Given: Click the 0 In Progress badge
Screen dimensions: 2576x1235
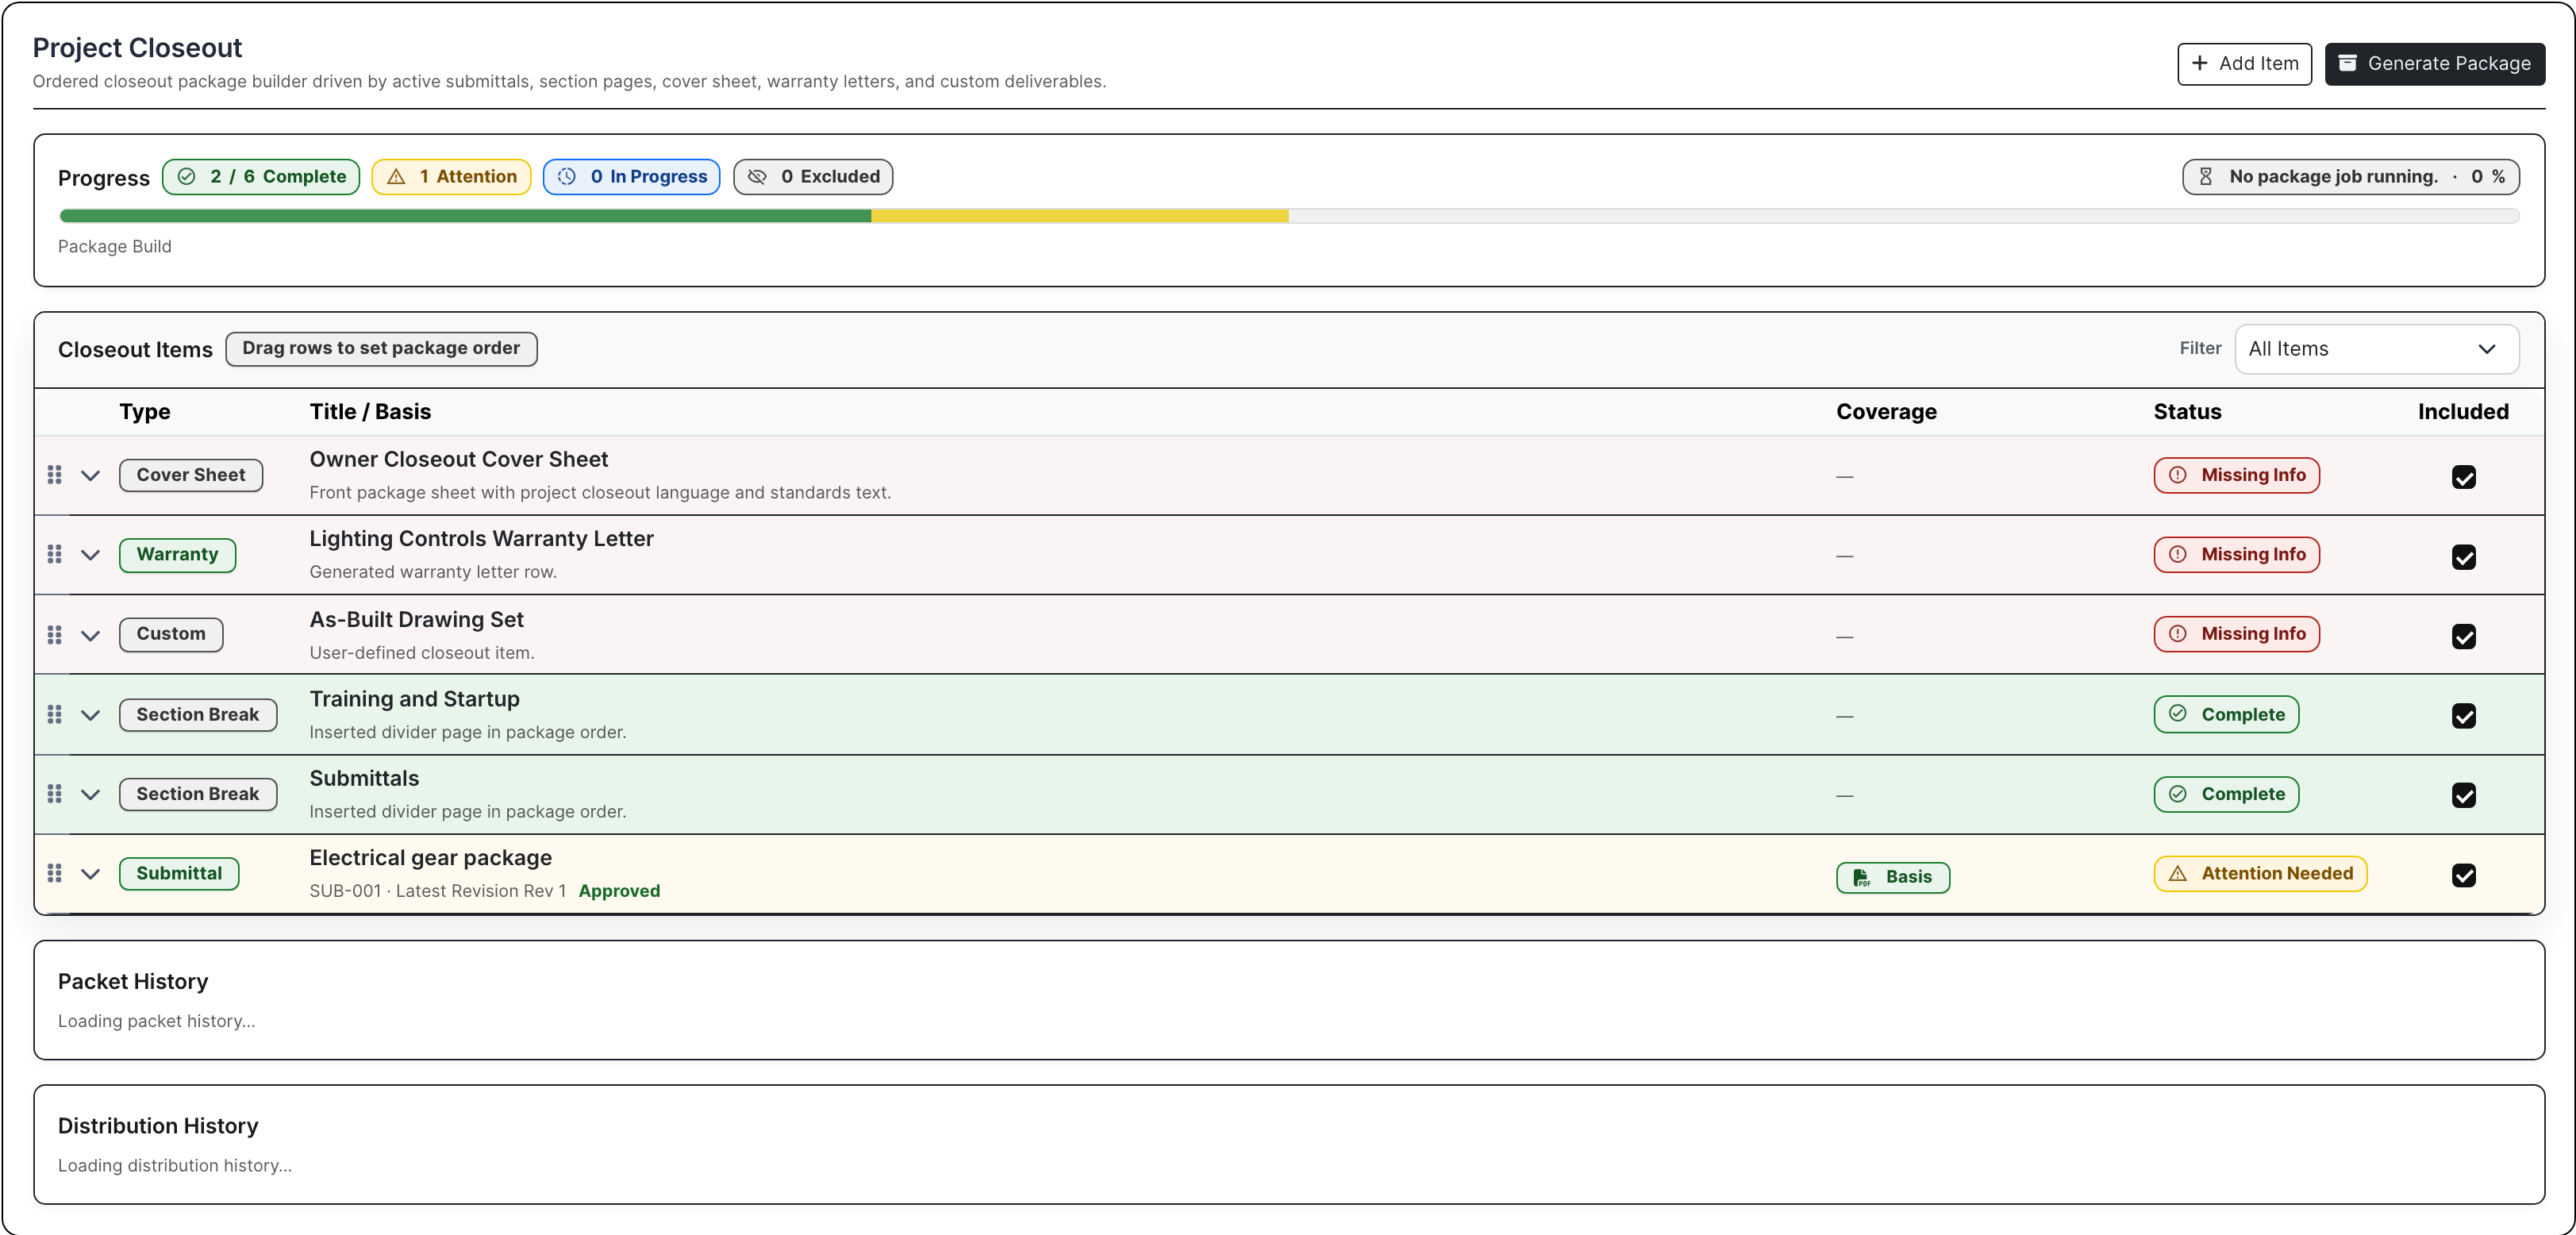Looking at the screenshot, I should click(631, 177).
